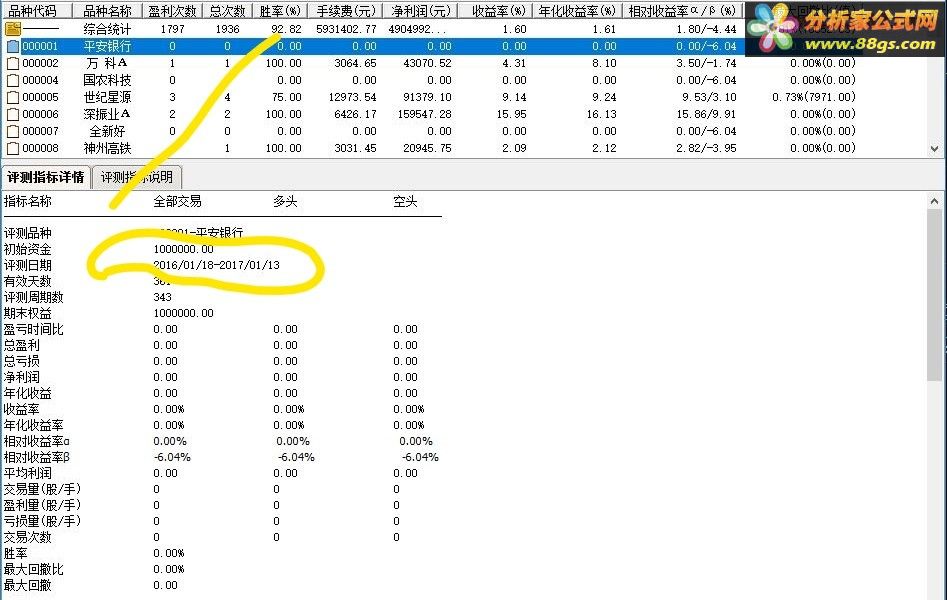Image resolution: width=947 pixels, height=600 pixels.
Task: Click the document icon next to 000007
Action: (13, 131)
